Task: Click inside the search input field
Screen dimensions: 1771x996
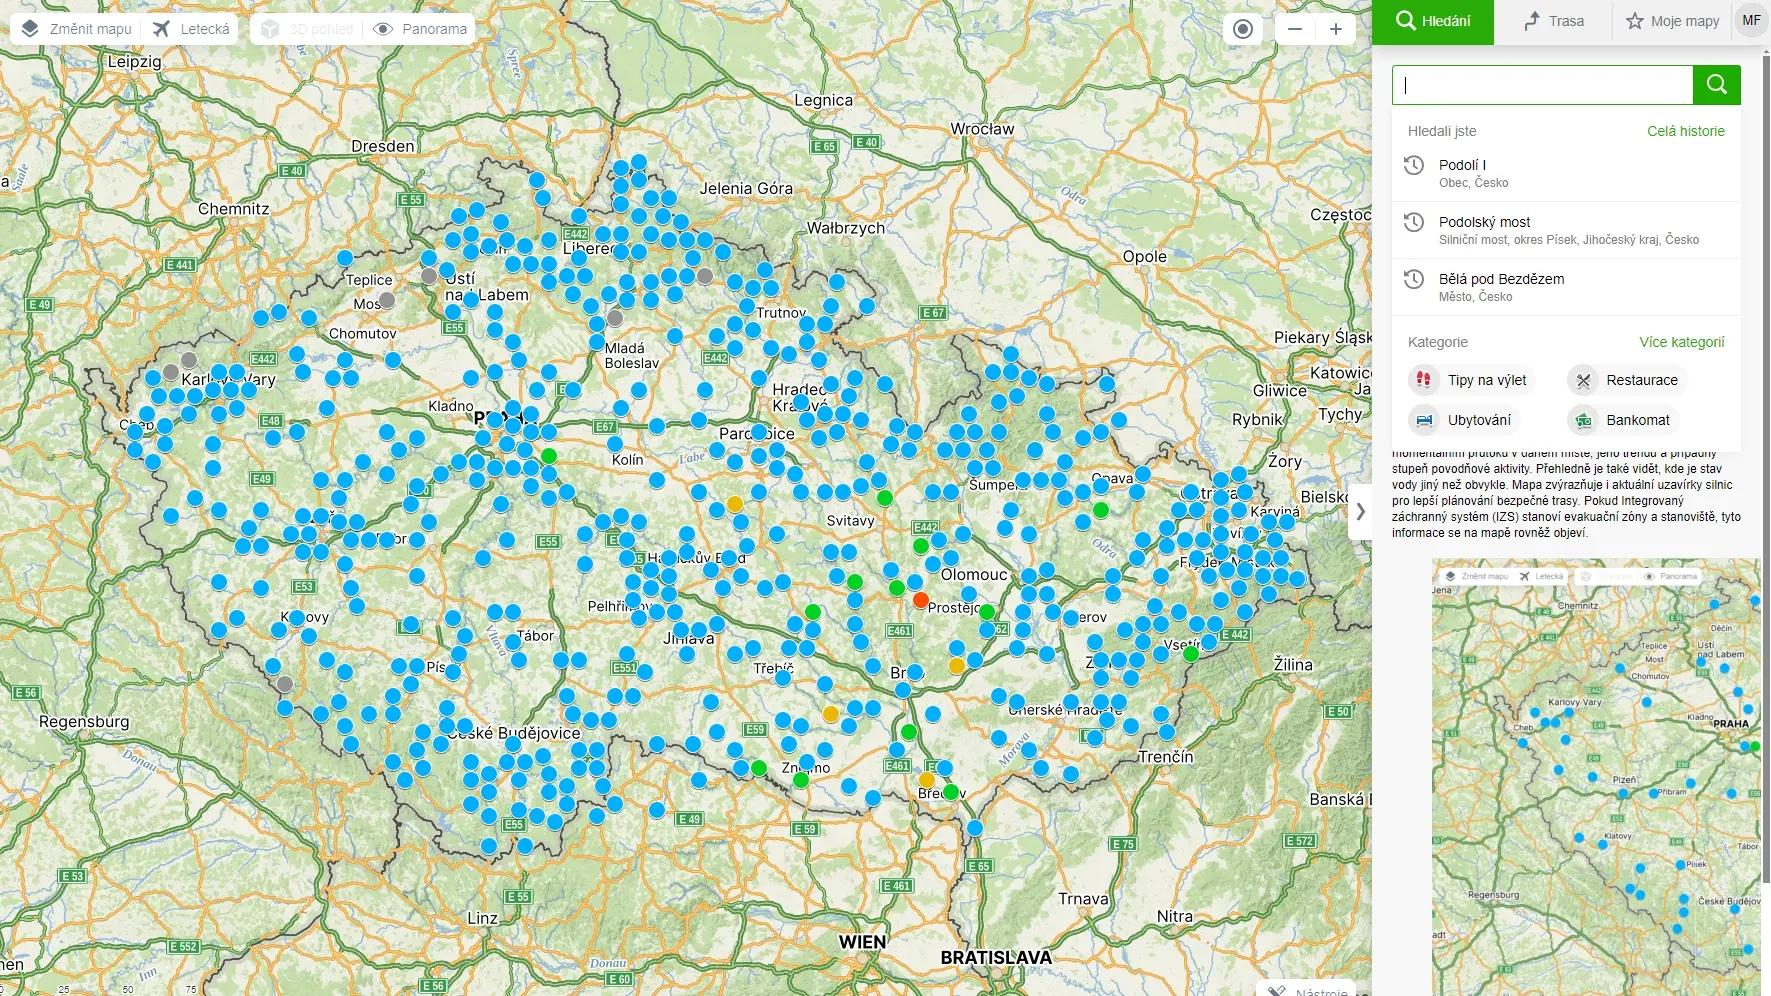Action: (x=1540, y=85)
